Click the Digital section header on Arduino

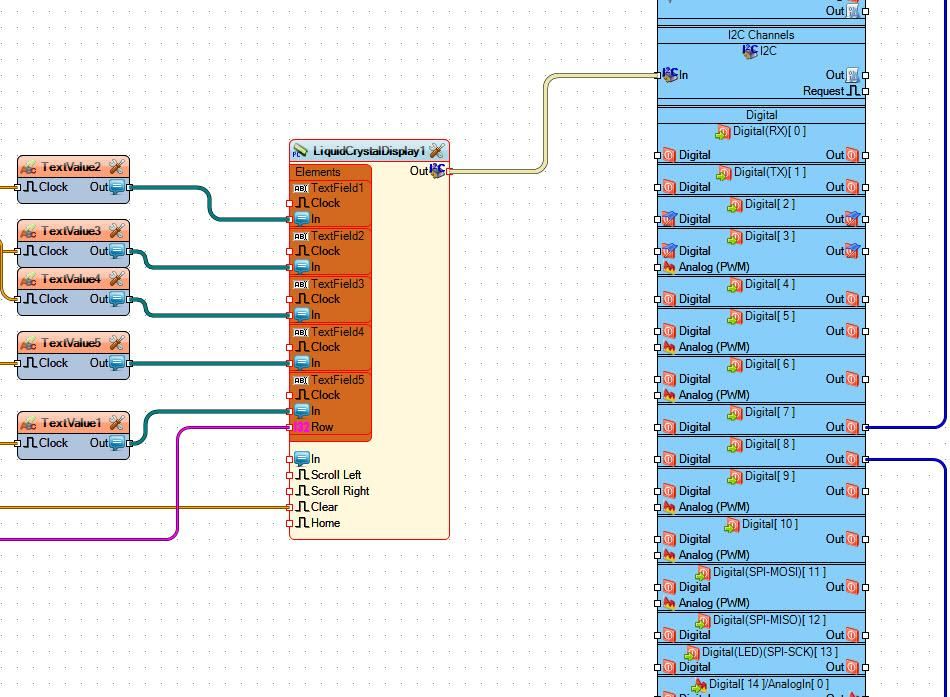(761, 115)
